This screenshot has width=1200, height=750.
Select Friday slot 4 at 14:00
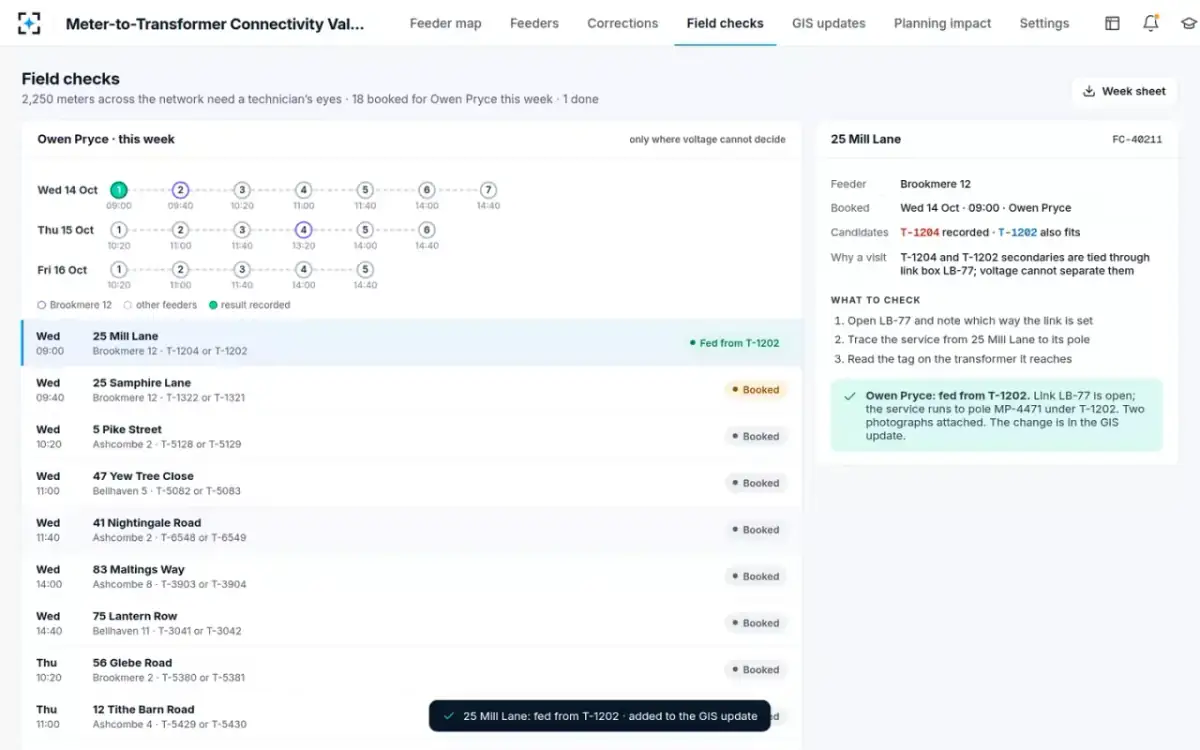click(303, 270)
